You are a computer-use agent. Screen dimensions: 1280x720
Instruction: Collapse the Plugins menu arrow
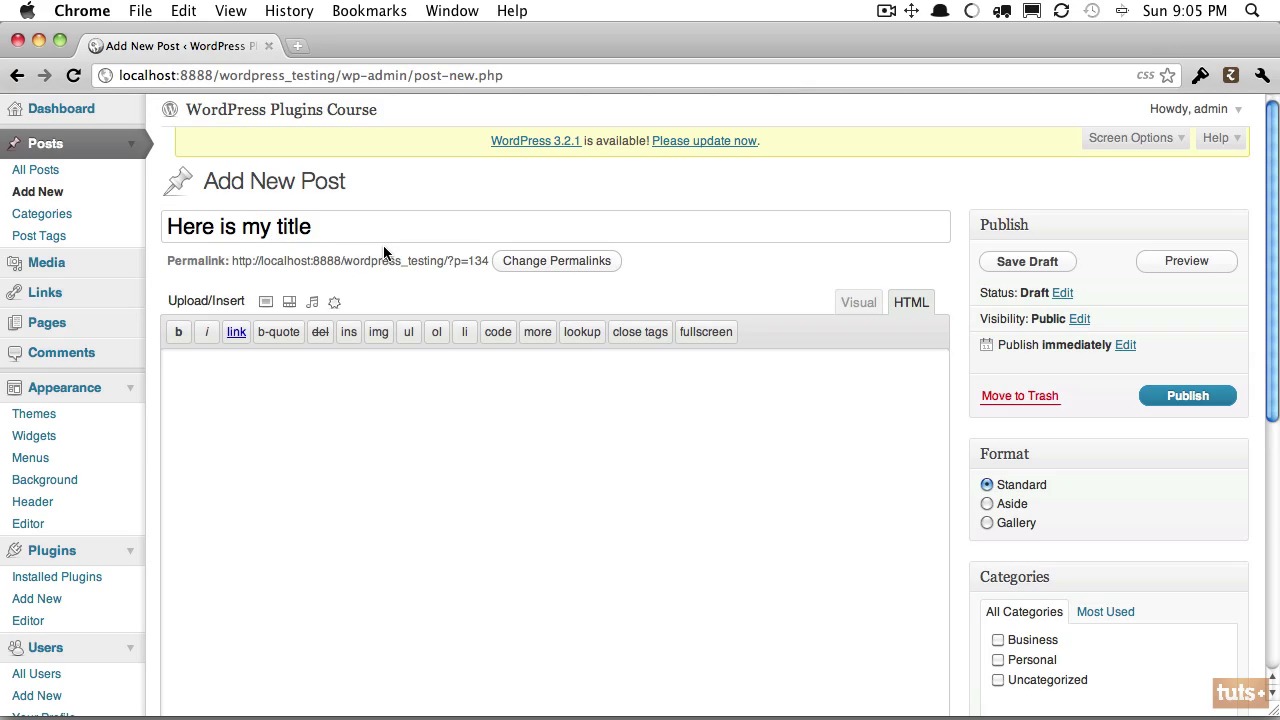(x=131, y=551)
